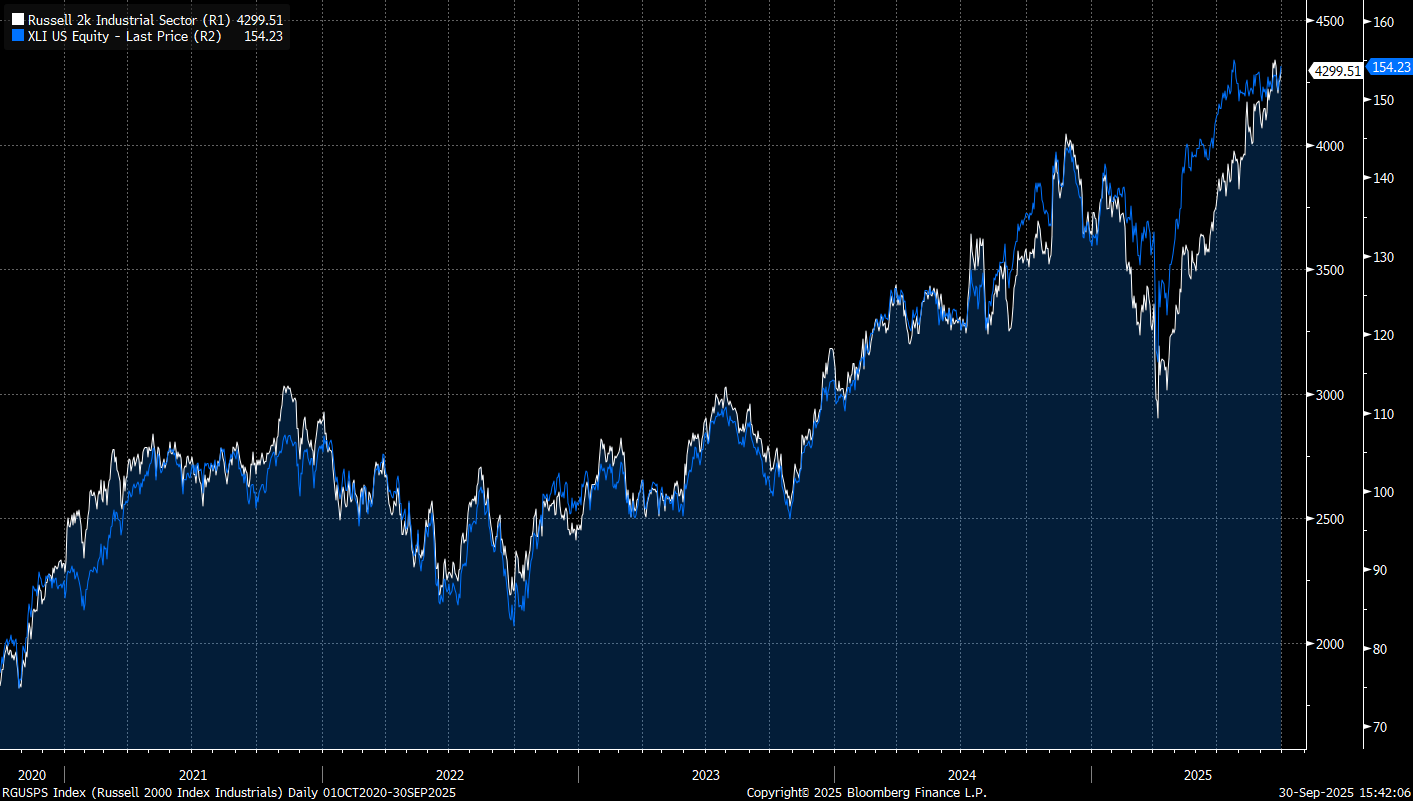Image resolution: width=1413 pixels, height=801 pixels.
Task: Click the 2024 year label on time axis
Action: (x=962, y=775)
